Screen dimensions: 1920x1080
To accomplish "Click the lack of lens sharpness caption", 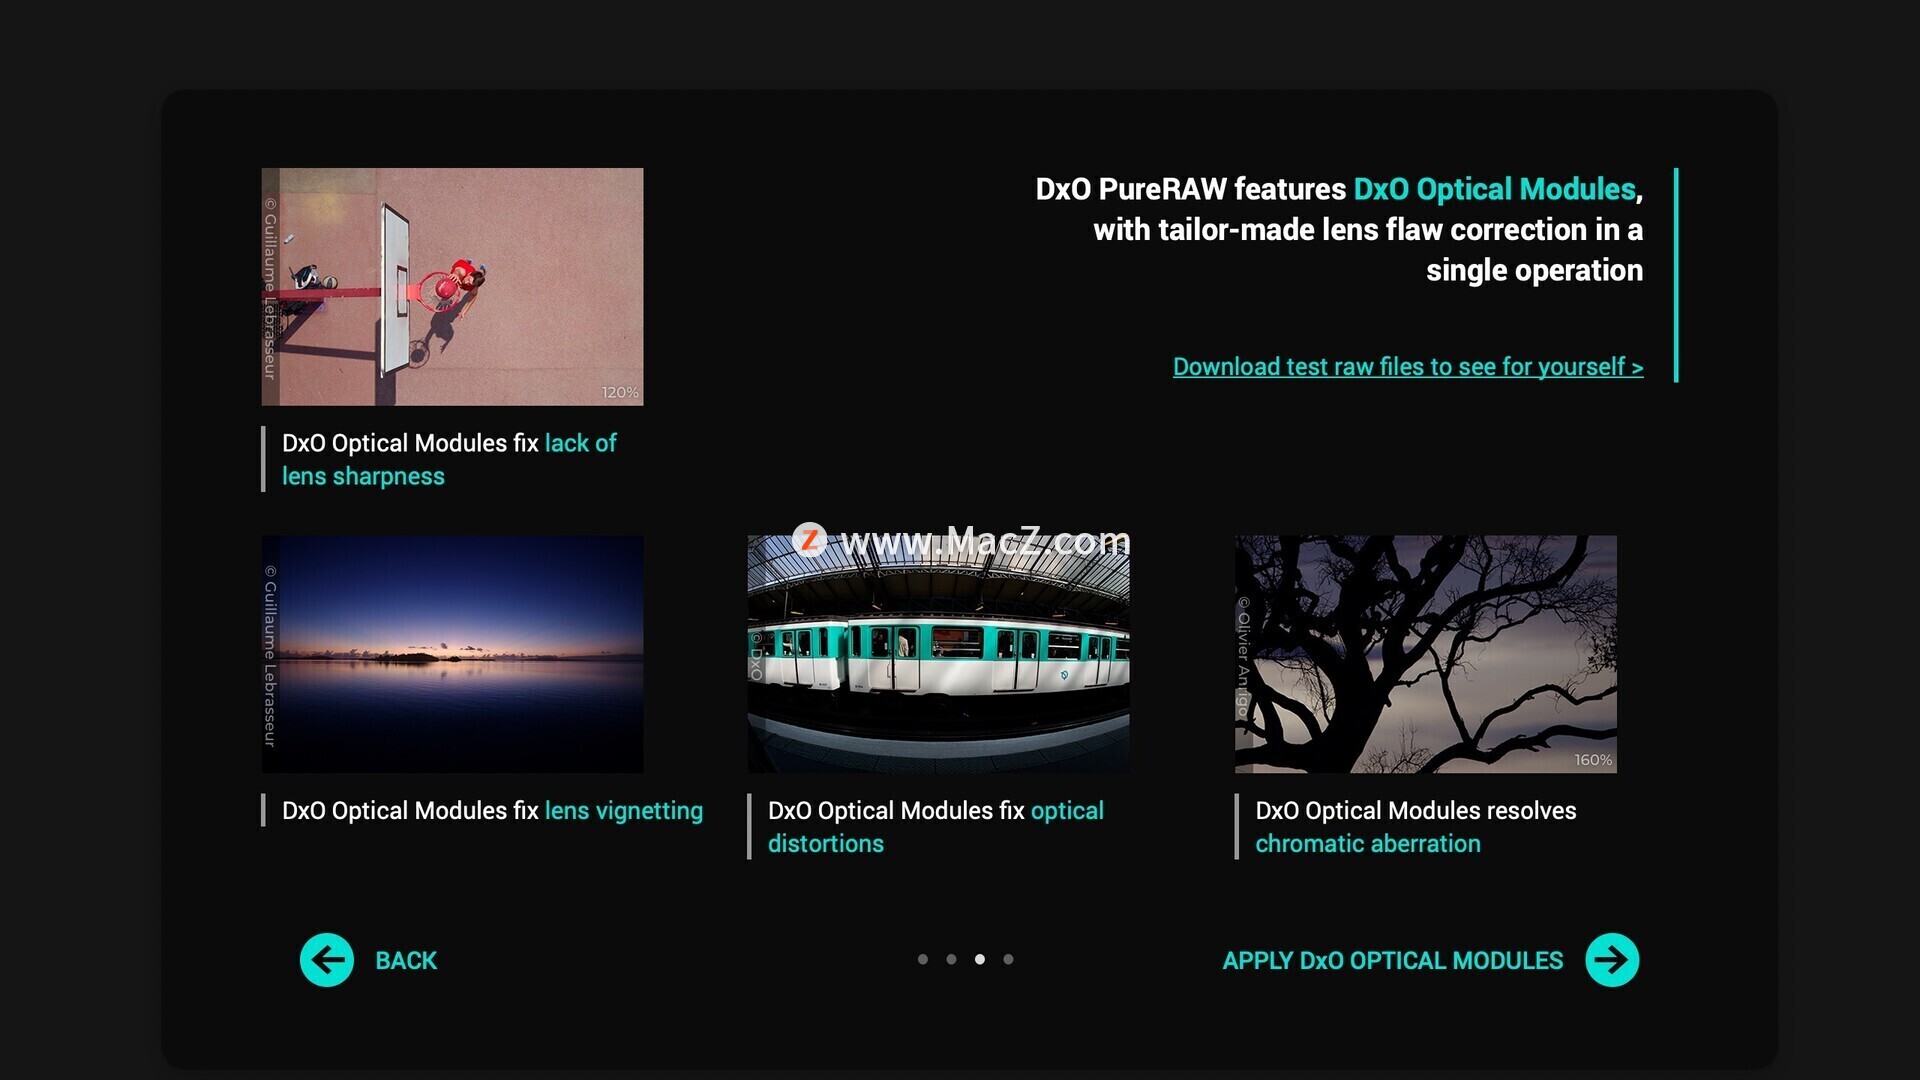I will [x=449, y=459].
